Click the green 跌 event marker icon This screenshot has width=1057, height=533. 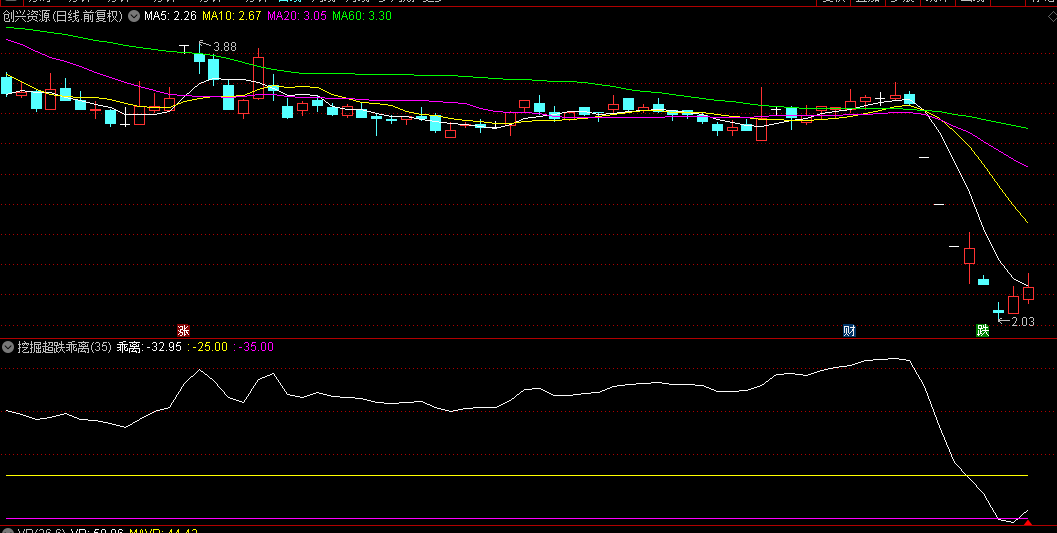point(983,331)
